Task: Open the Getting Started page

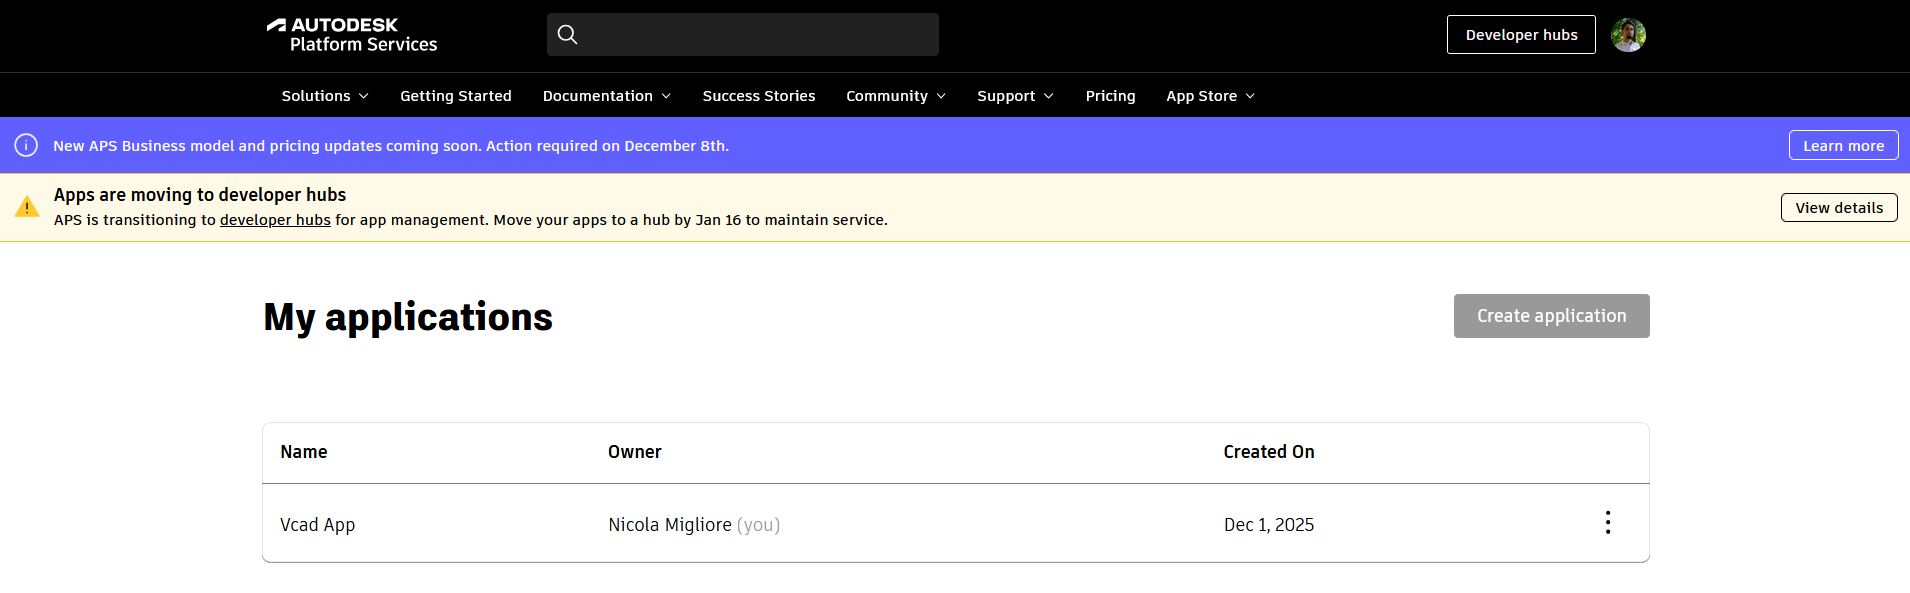Action: (x=456, y=96)
